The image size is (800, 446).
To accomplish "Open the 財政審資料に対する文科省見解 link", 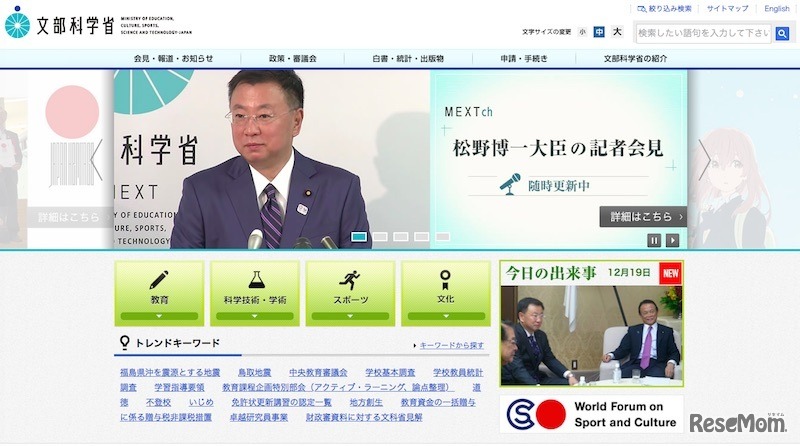I will [364, 417].
